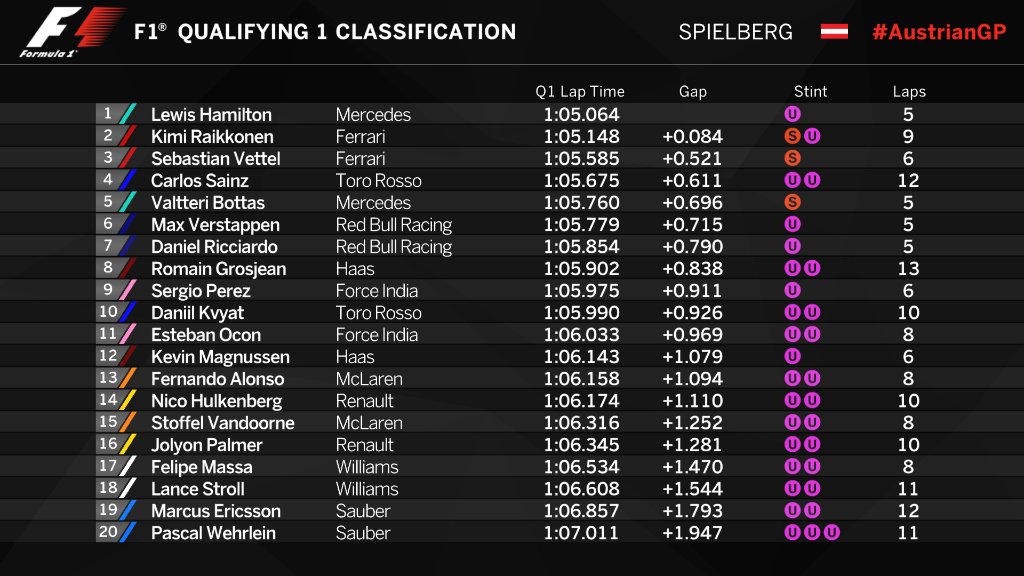1024x576 pixels.
Task: Click Vettel's orange supersoft tyre icon
Action: [x=792, y=158]
